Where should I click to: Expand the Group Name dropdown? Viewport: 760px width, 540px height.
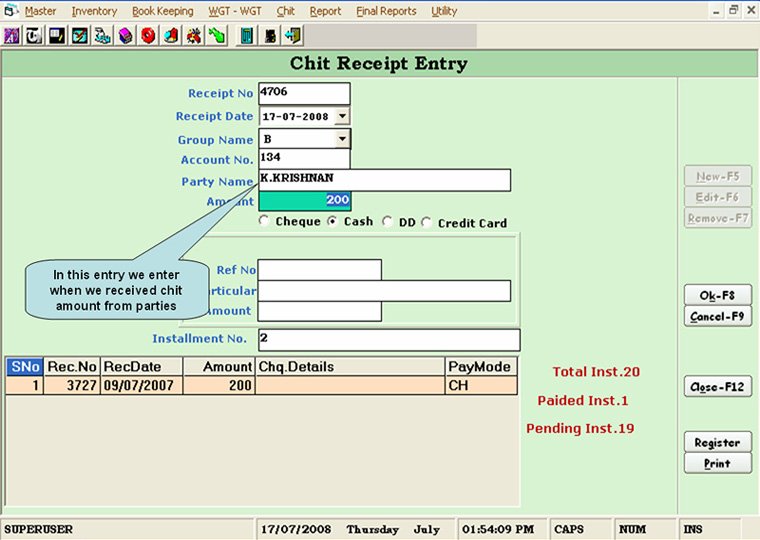click(342, 140)
